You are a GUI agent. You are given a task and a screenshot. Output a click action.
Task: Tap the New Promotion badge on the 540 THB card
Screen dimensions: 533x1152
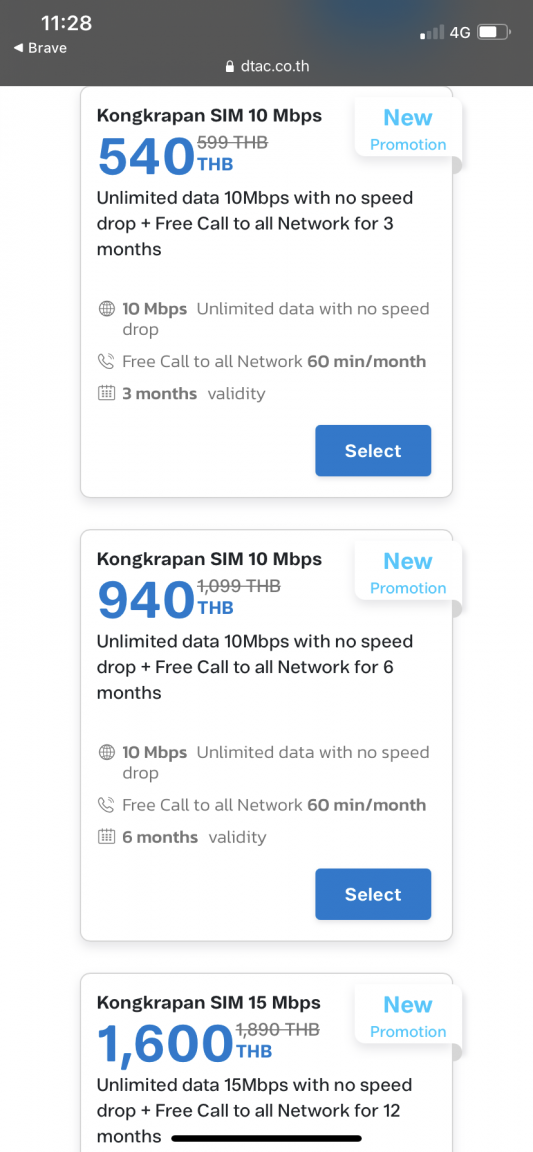pyautogui.click(x=408, y=128)
